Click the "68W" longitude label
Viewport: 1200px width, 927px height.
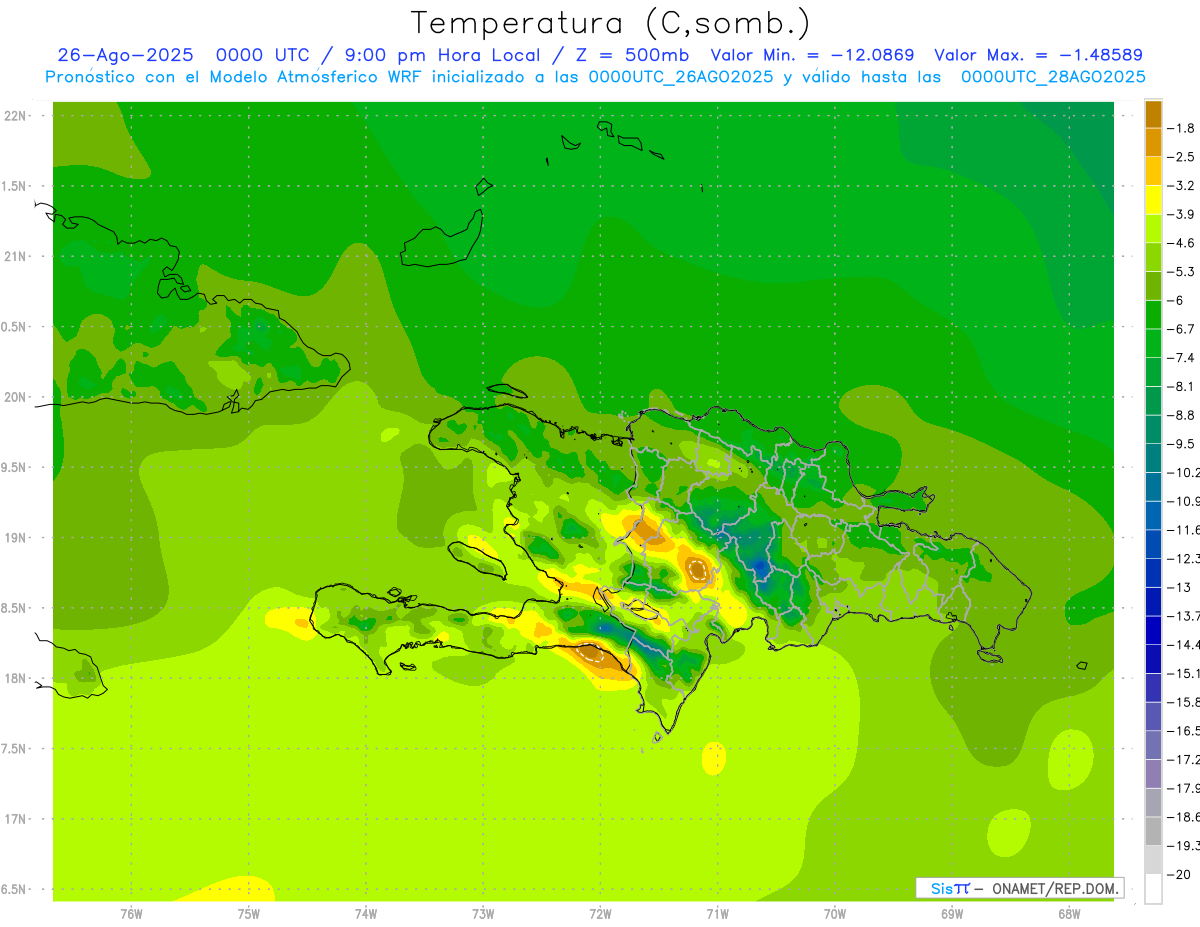(x=1069, y=913)
